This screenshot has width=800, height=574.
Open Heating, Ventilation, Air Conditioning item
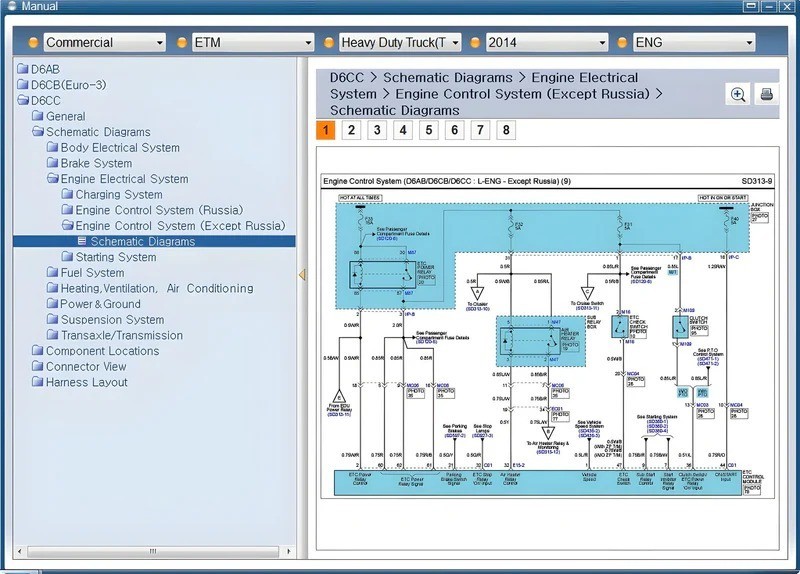pyautogui.click(x=157, y=288)
